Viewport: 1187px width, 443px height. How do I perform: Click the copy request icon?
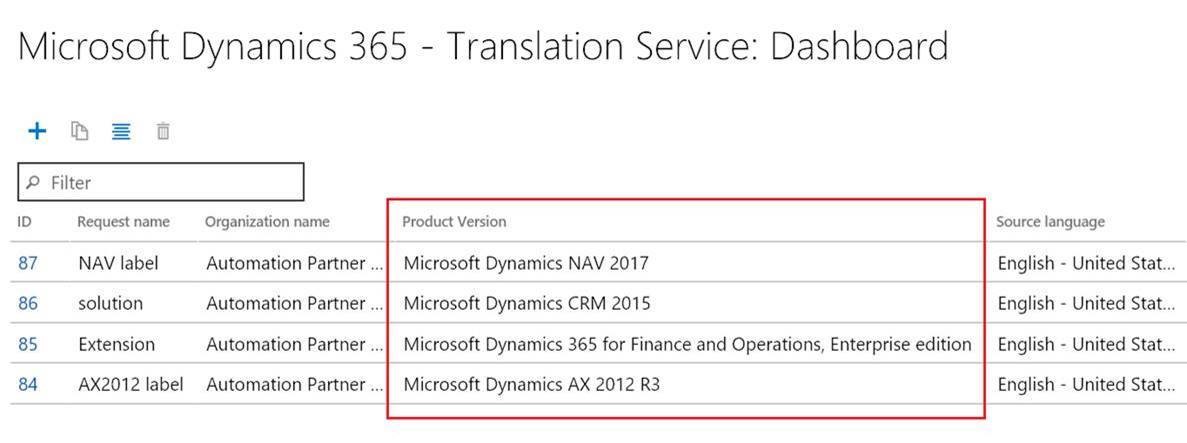tap(80, 131)
